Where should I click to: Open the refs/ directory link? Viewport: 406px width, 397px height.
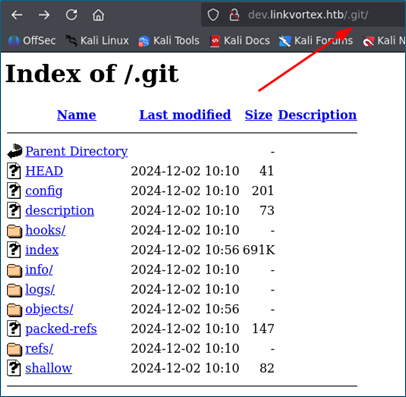39,348
